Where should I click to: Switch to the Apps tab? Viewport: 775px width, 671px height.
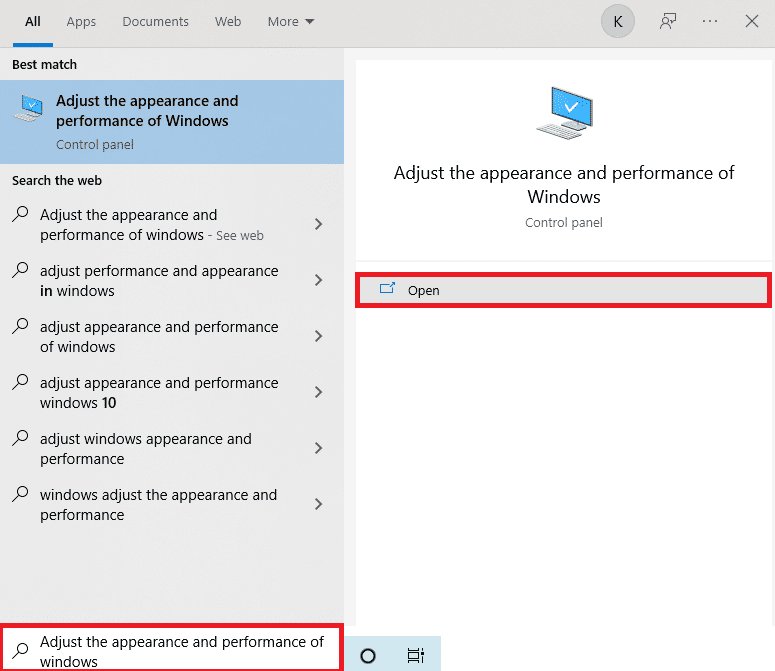coord(81,21)
